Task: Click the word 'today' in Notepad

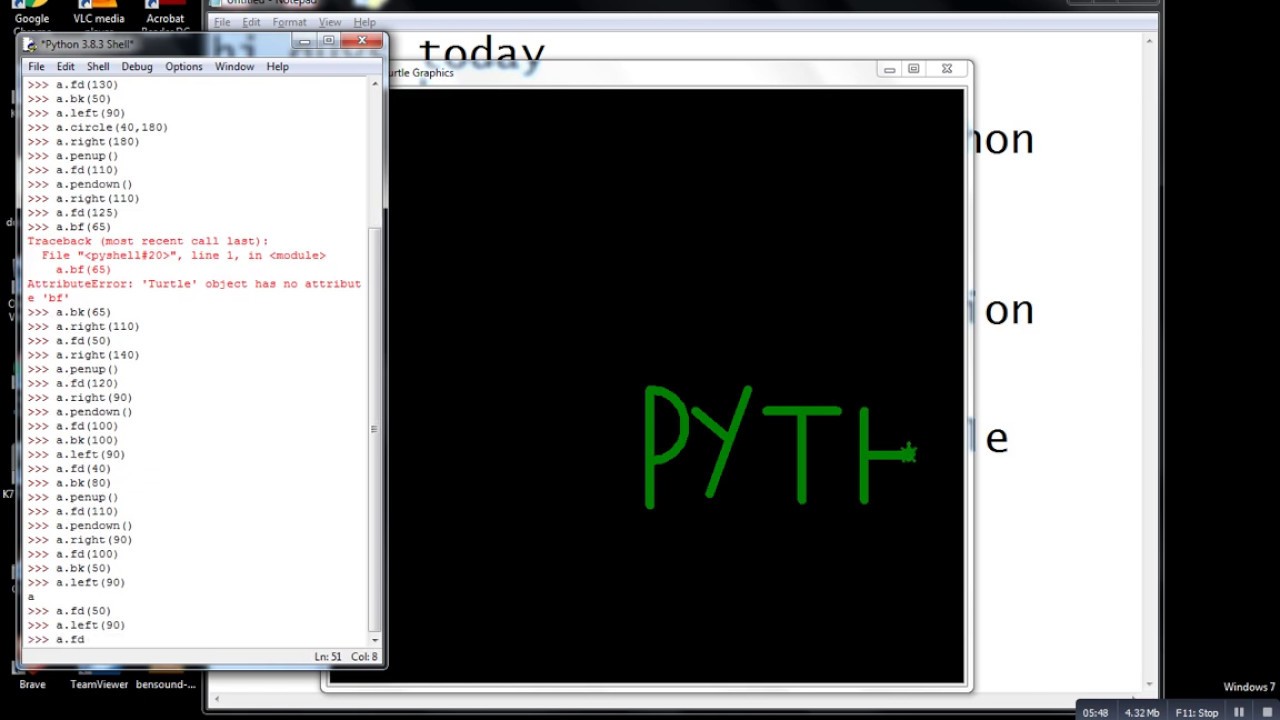Action: click(481, 55)
